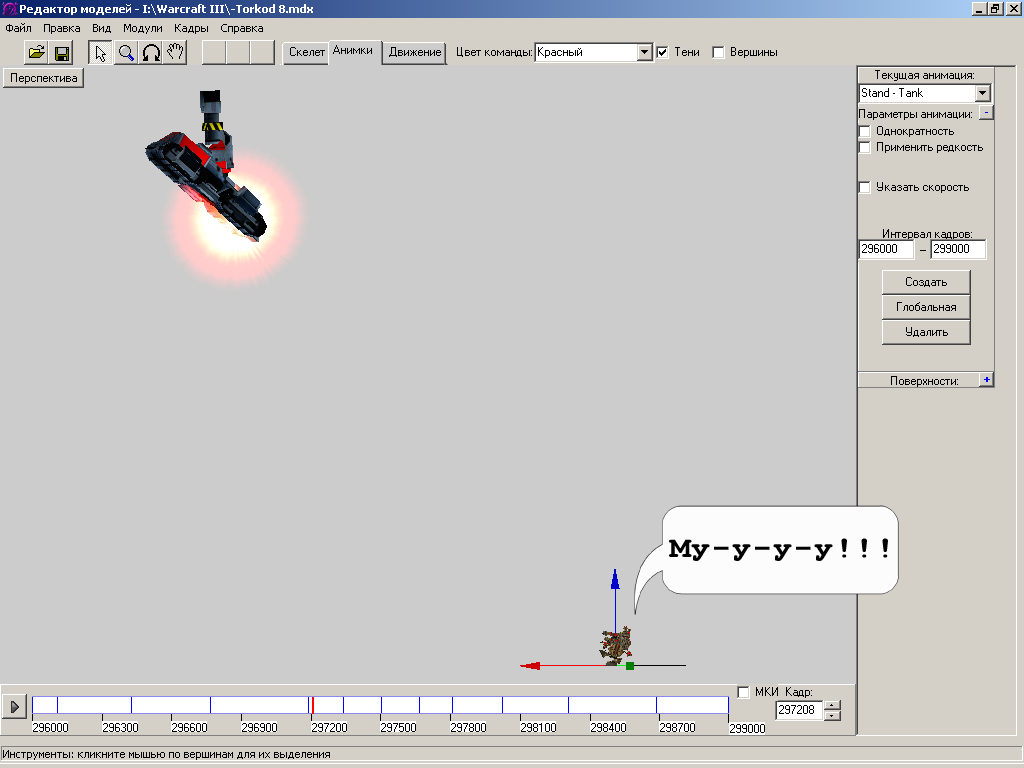
Task: Click the blue Z-axis arrow
Action: point(615,580)
